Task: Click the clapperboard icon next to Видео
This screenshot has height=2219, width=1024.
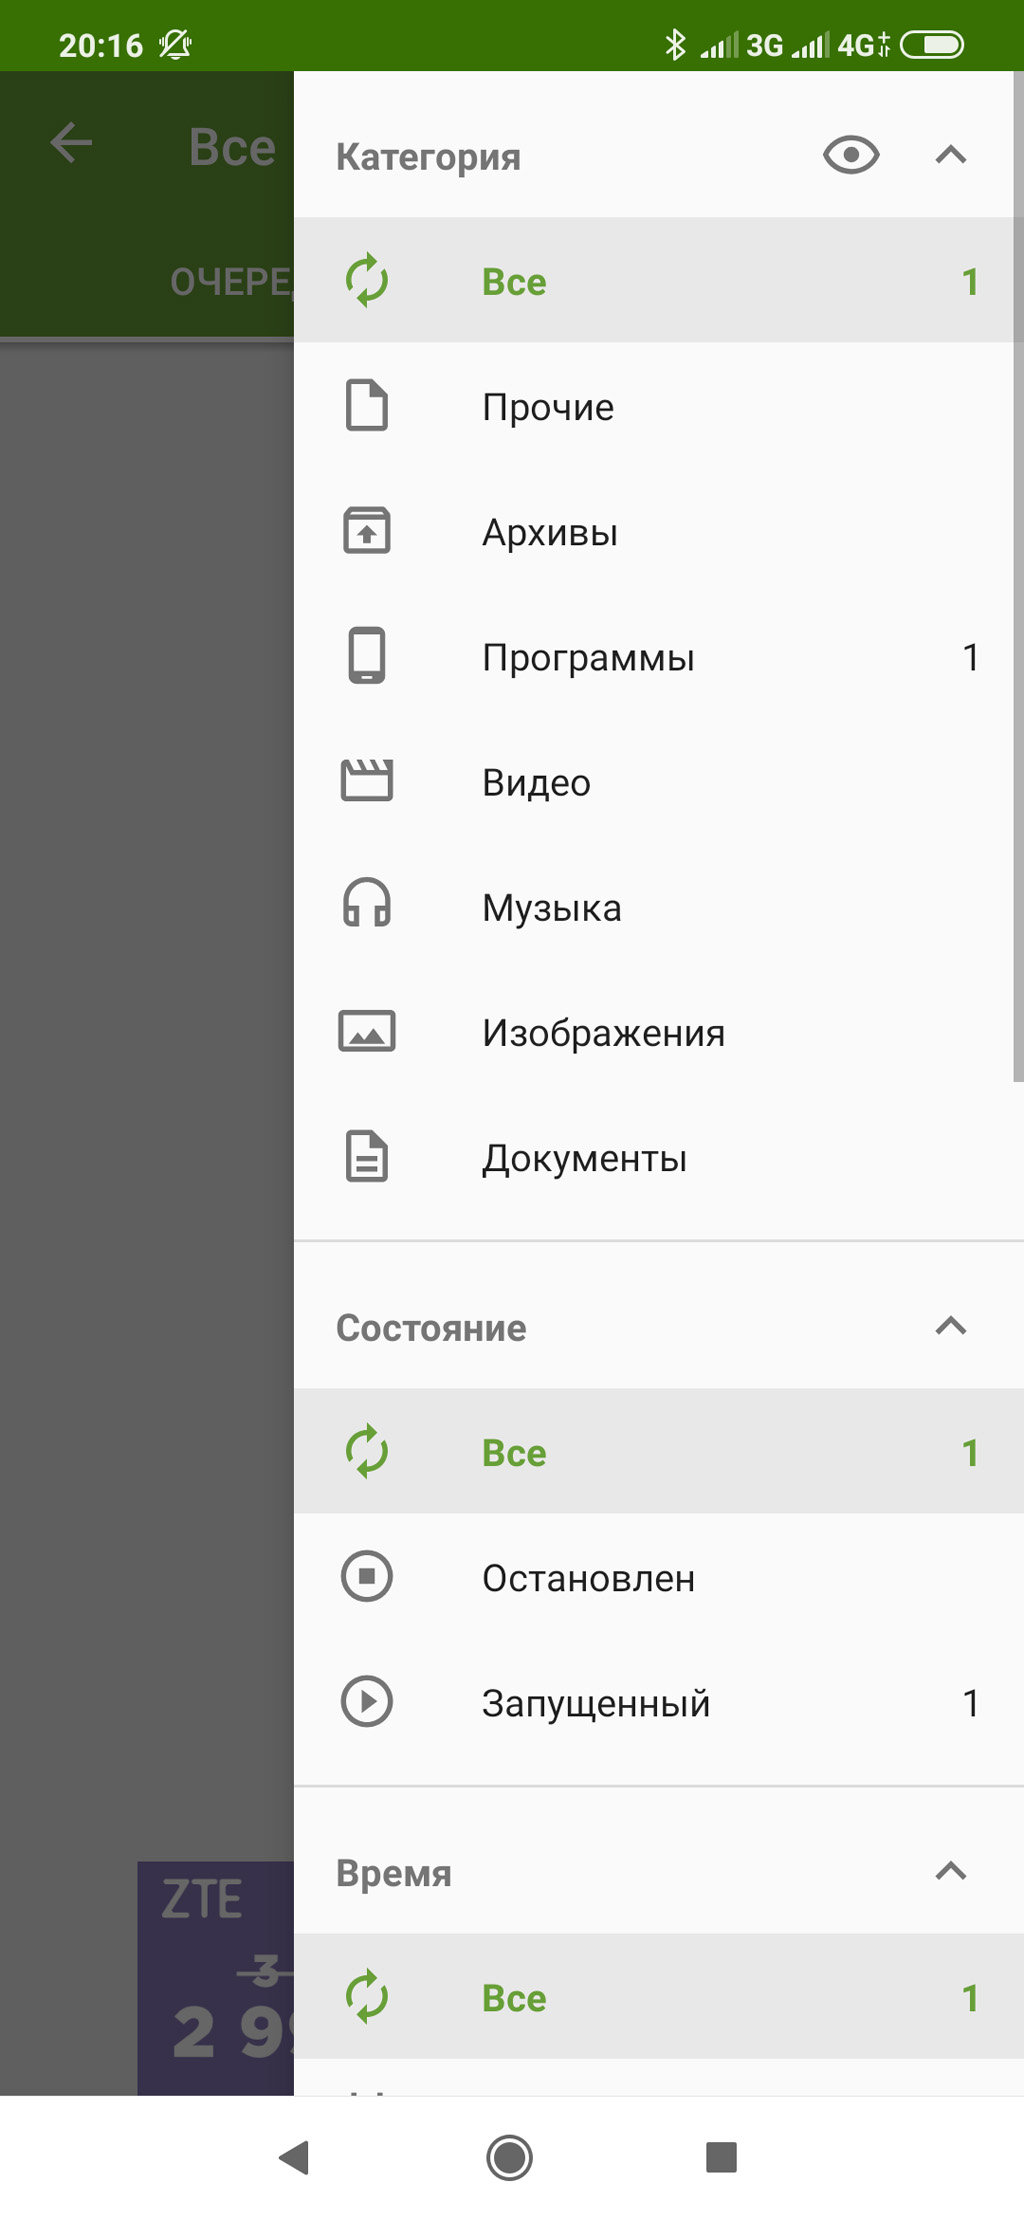Action: [367, 781]
